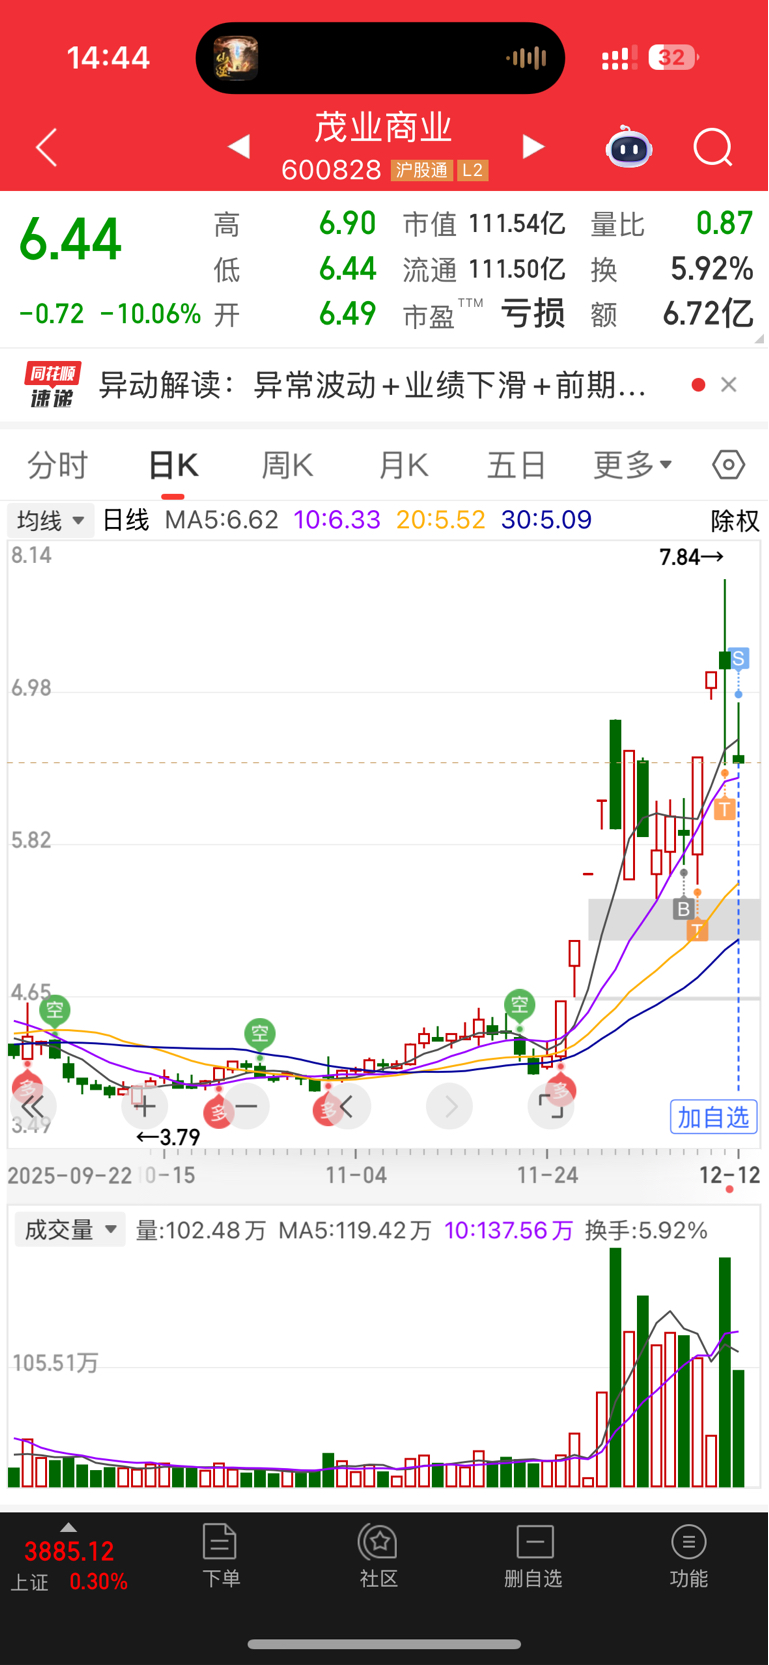The height and width of the screenshot is (1665, 769).
Task: Tap the 加自选 button
Action: 713,1117
